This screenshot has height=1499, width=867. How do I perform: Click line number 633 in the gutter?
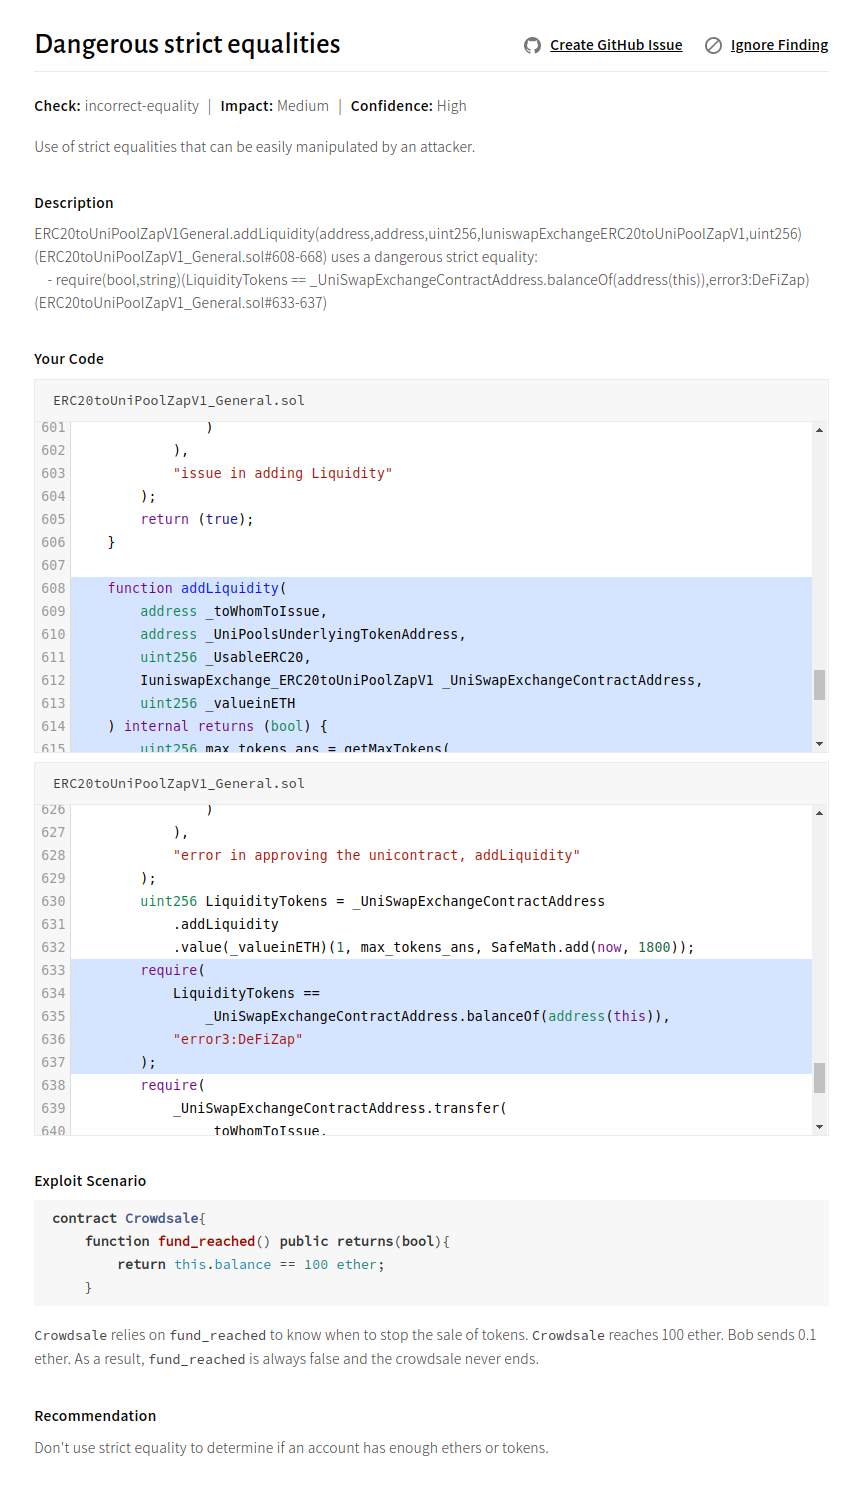click(x=53, y=970)
